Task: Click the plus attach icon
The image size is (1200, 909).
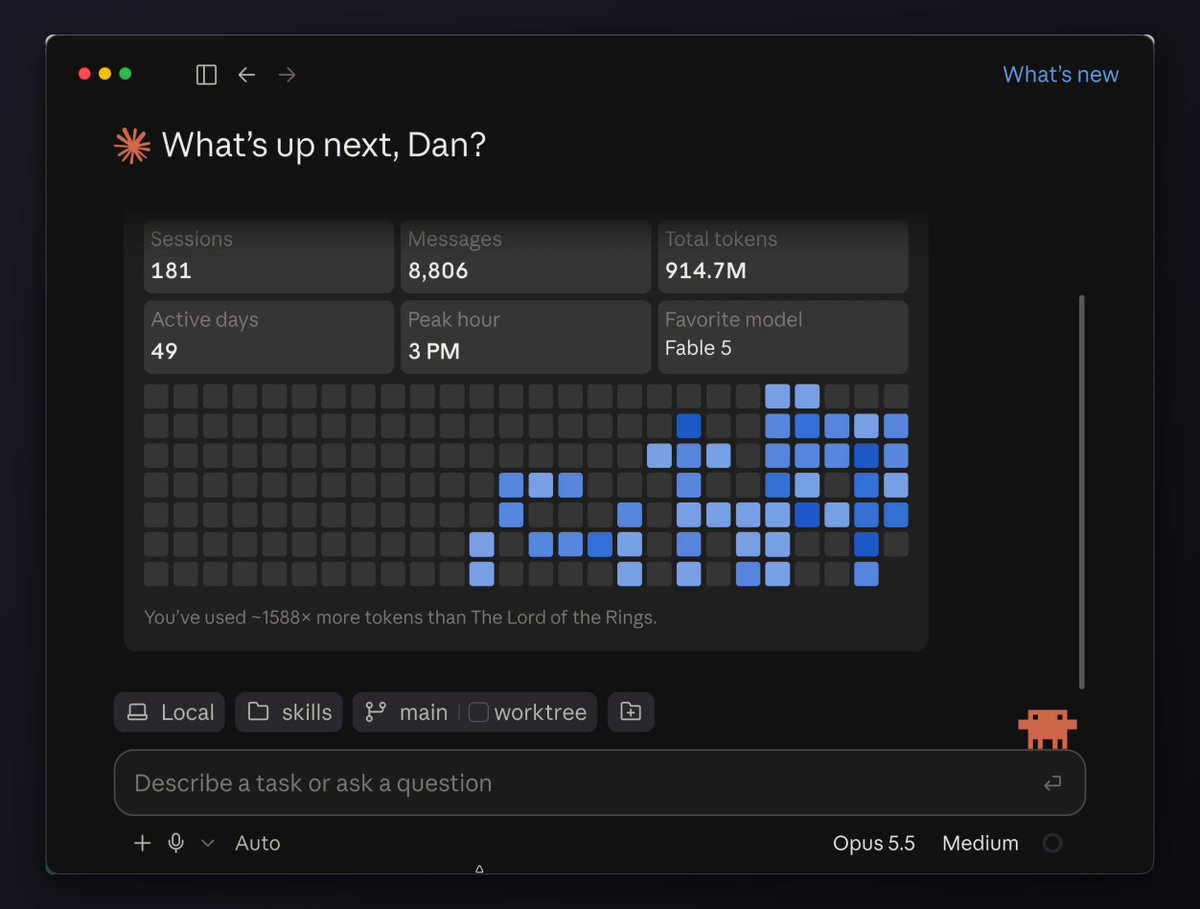Action: point(142,843)
